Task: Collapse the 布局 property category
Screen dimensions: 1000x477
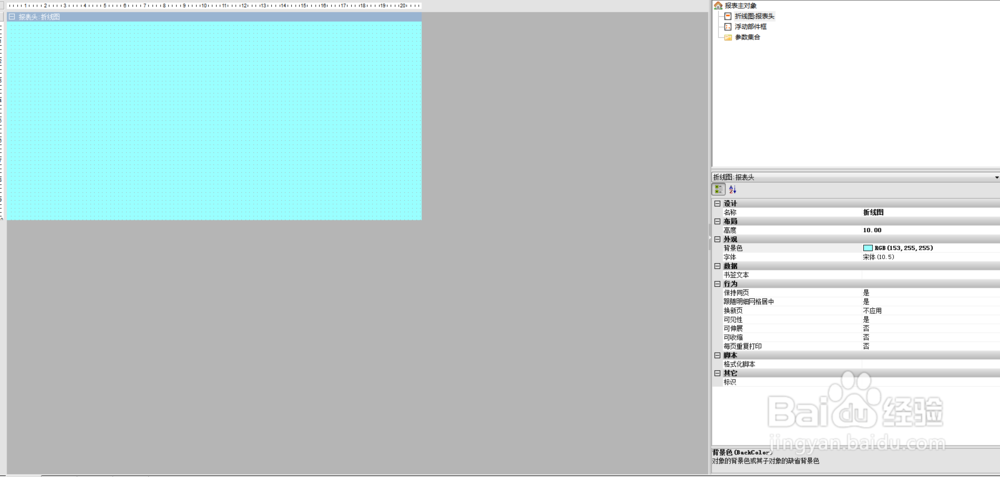Action: pos(717,221)
